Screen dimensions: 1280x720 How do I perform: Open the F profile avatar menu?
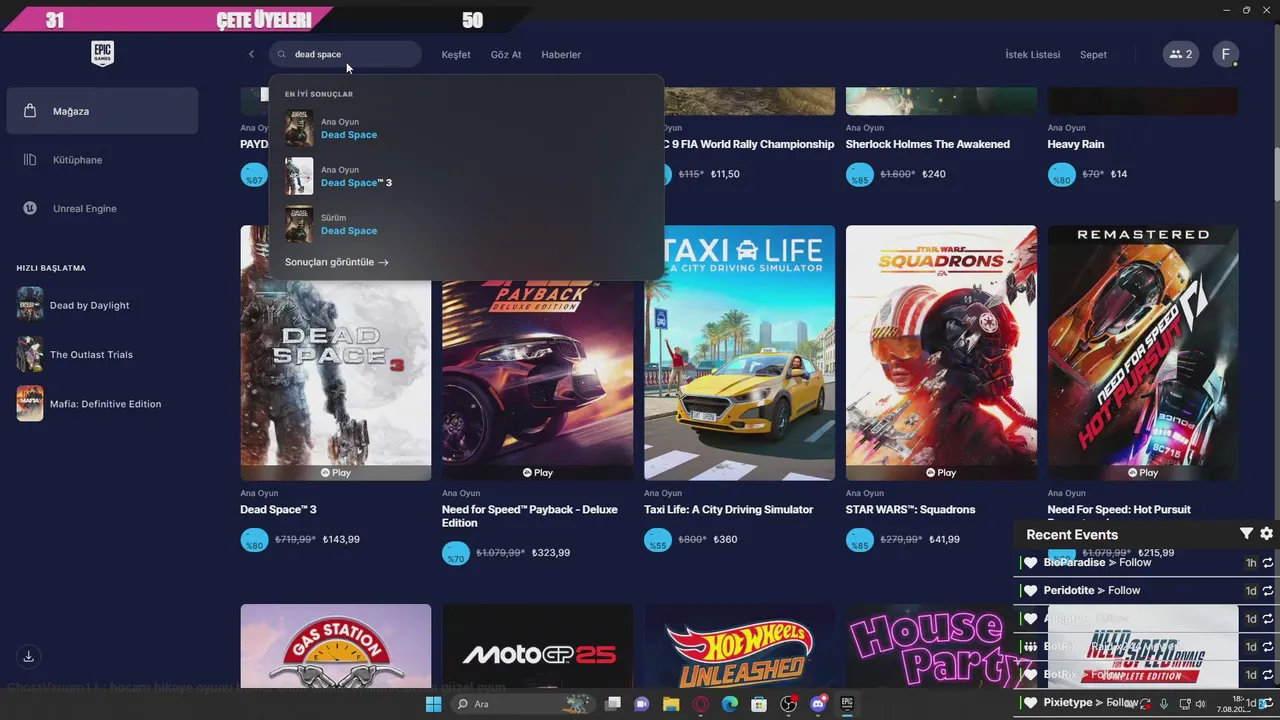coord(1226,54)
